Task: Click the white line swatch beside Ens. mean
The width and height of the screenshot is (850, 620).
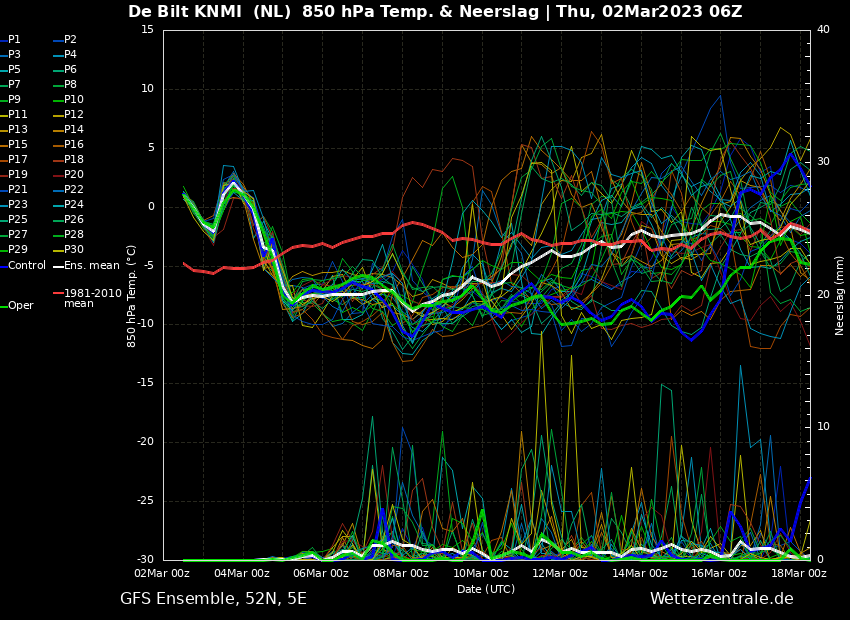Action: [58, 265]
